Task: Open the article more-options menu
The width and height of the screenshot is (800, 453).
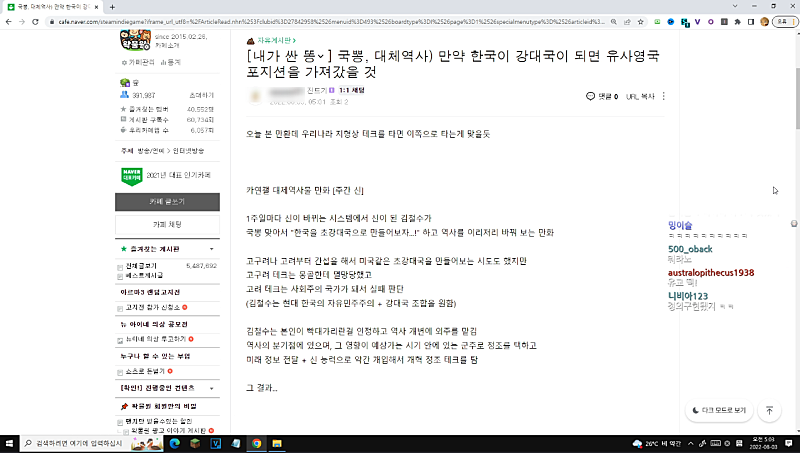Action: 663,96
